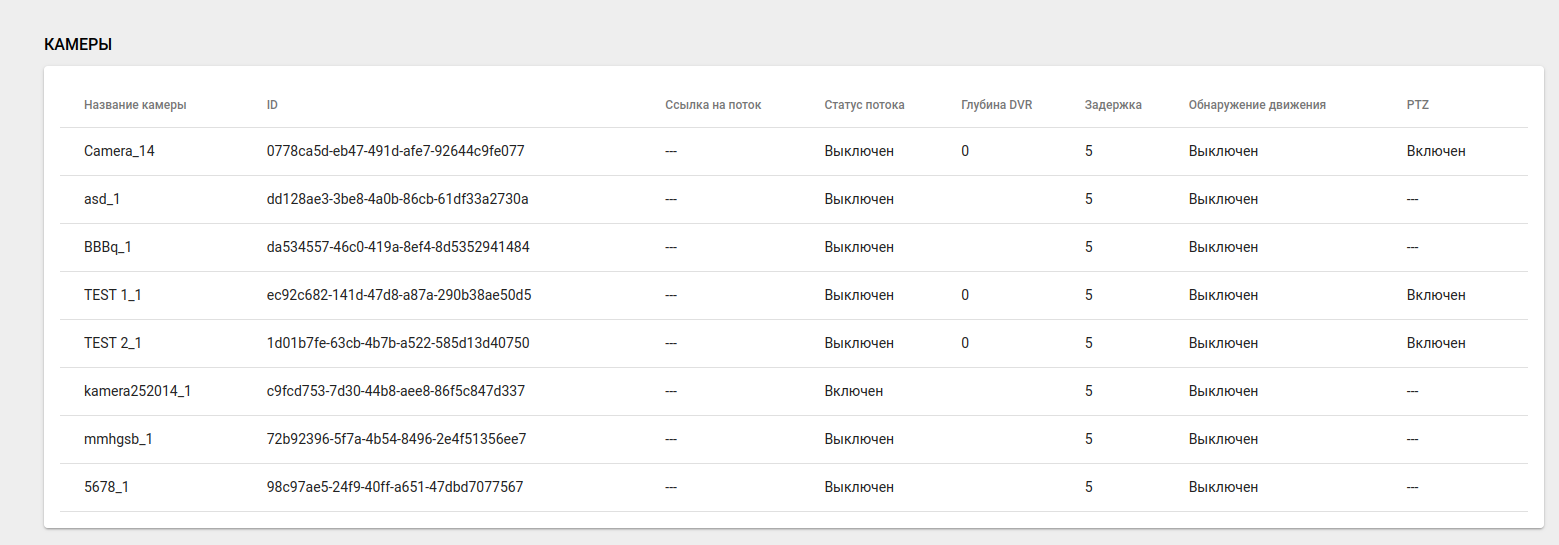This screenshot has width=1559, height=545.
Task: Select the asd_1 camera row
Action: [102, 199]
